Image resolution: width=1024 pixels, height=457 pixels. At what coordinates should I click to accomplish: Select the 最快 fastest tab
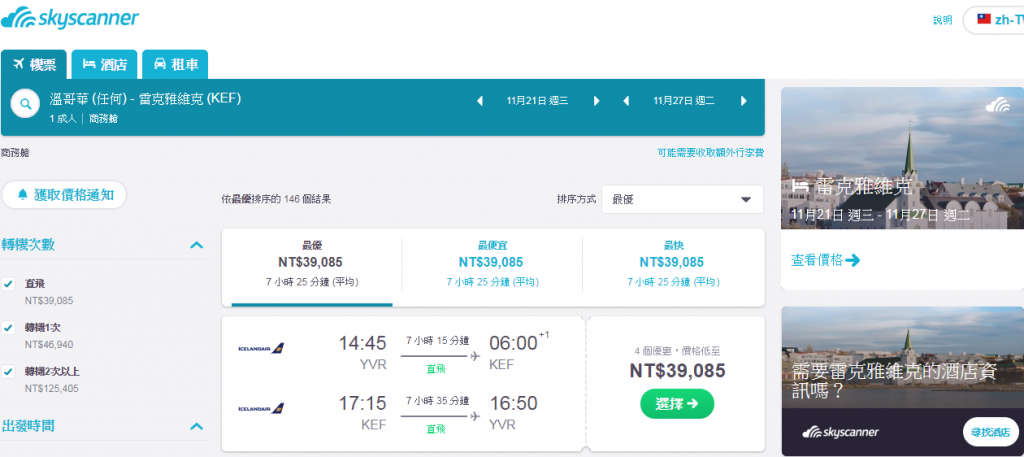coord(673,266)
